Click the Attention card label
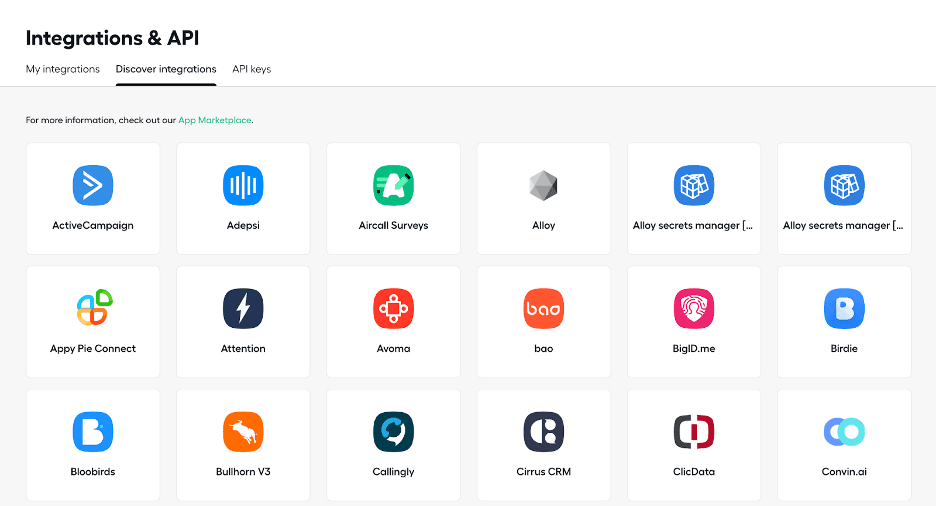Viewport: 936px width, 506px height. [243, 348]
